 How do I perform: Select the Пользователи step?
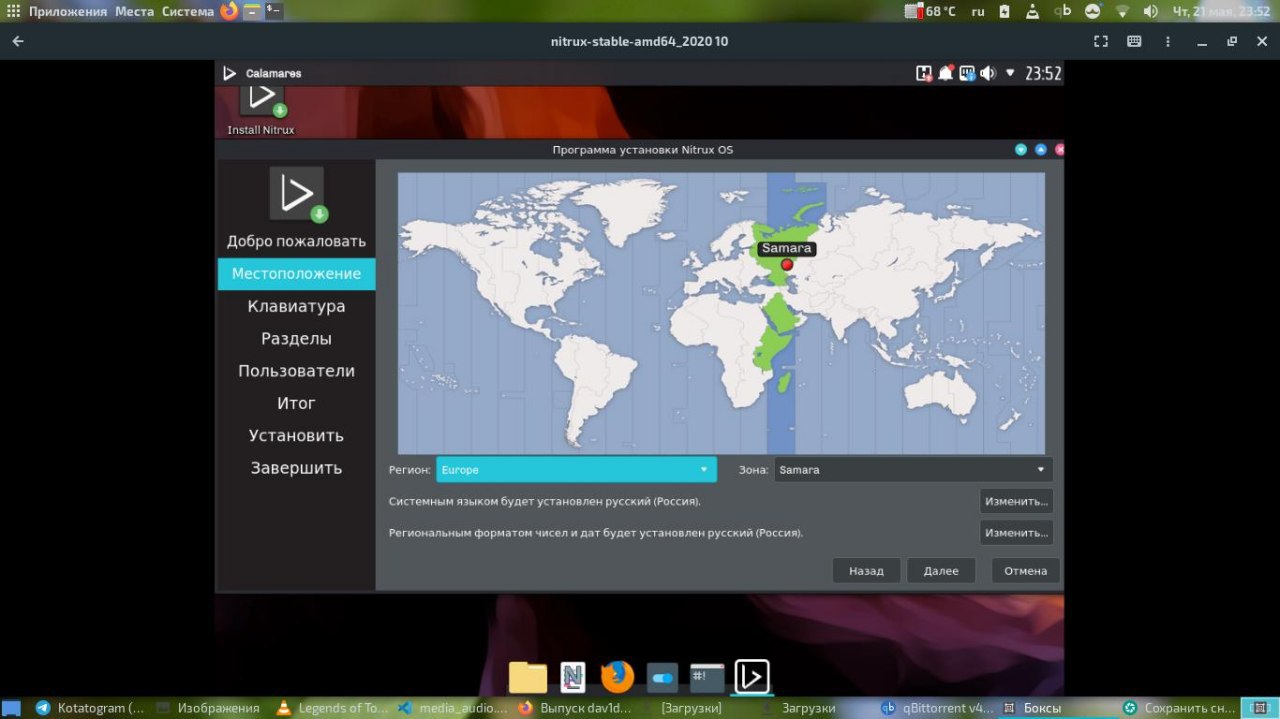(x=297, y=371)
